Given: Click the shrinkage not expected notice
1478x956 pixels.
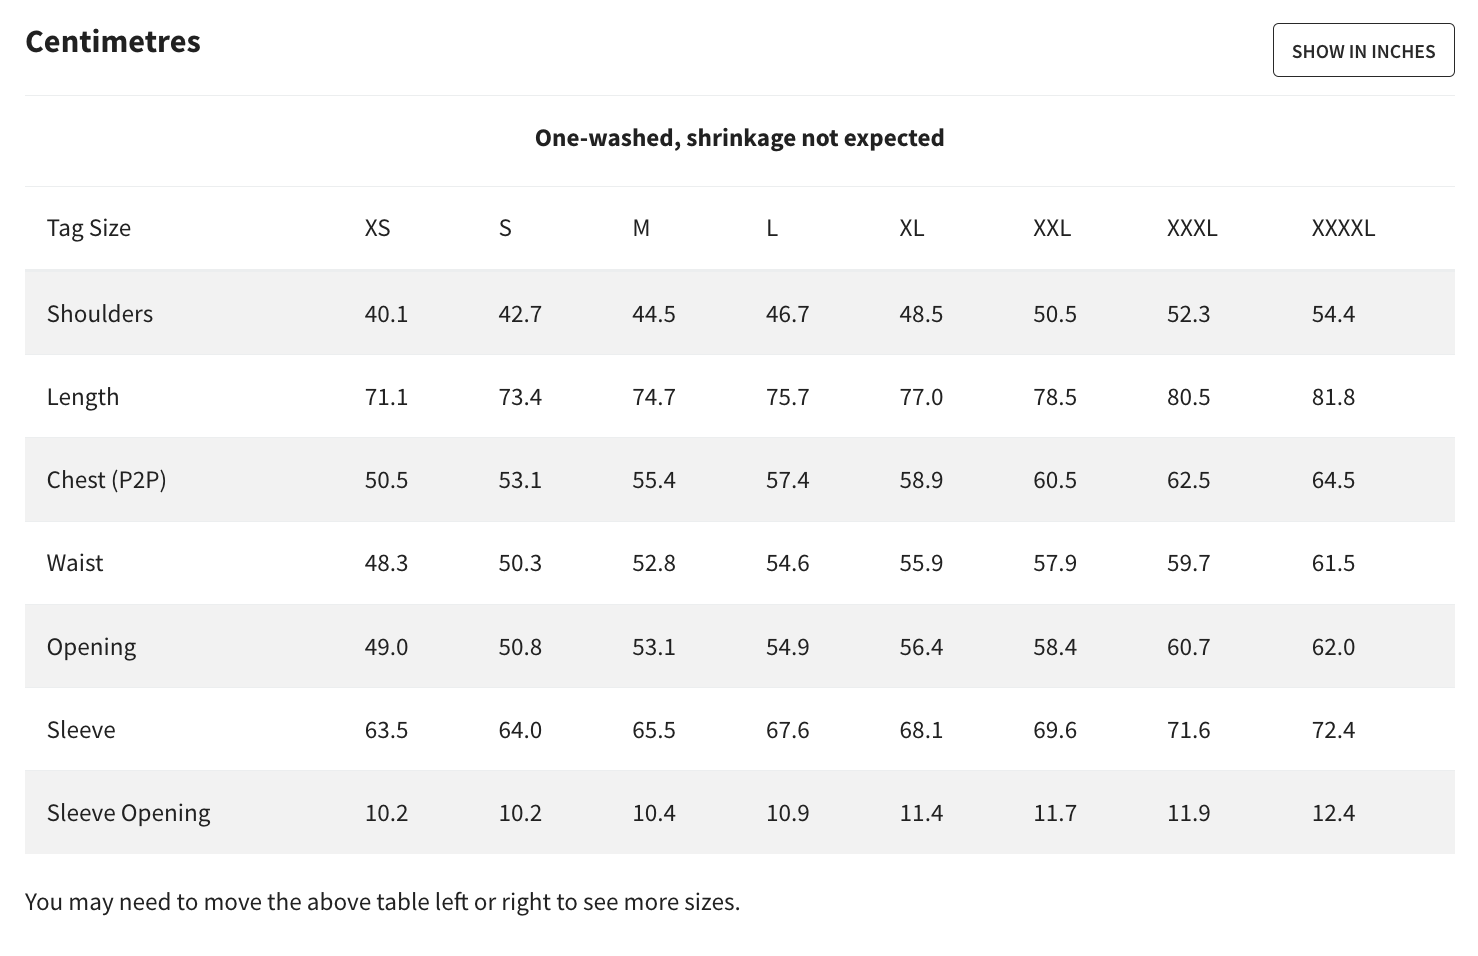Looking at the screenshot, I should pyautogui.click(x=739, y=138).
